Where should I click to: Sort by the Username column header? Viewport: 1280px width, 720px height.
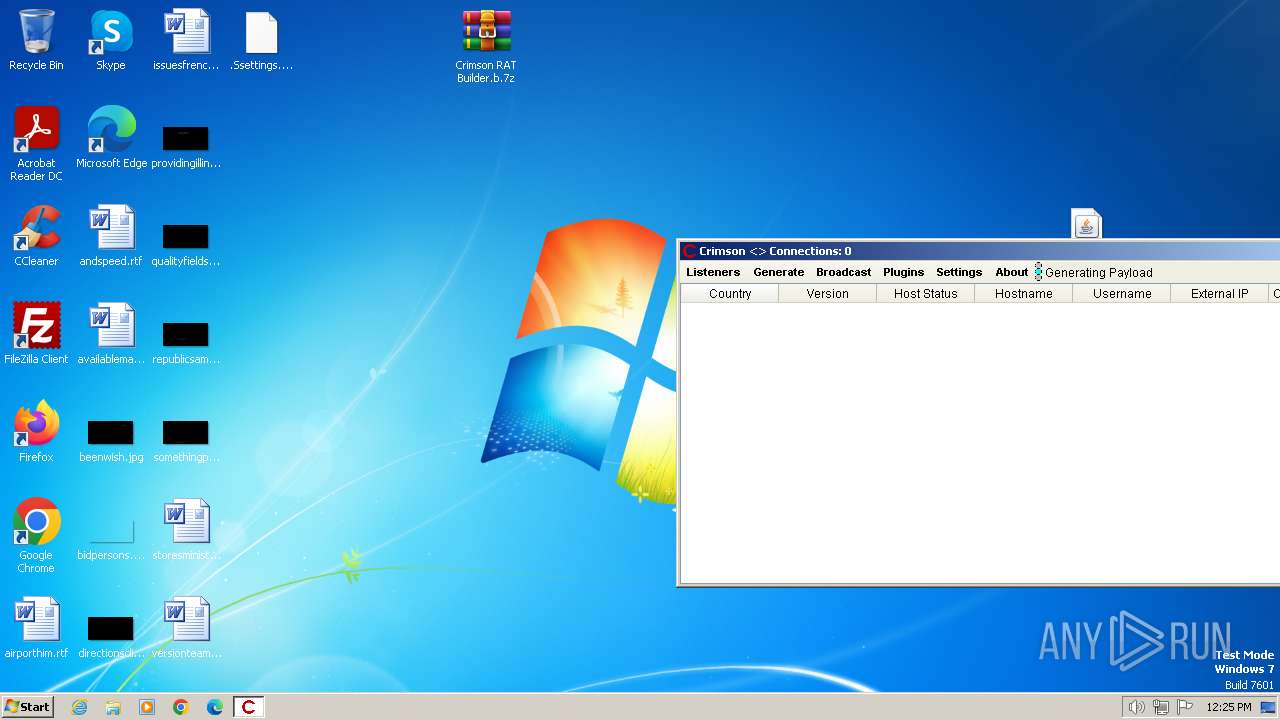coord(1122,294)
